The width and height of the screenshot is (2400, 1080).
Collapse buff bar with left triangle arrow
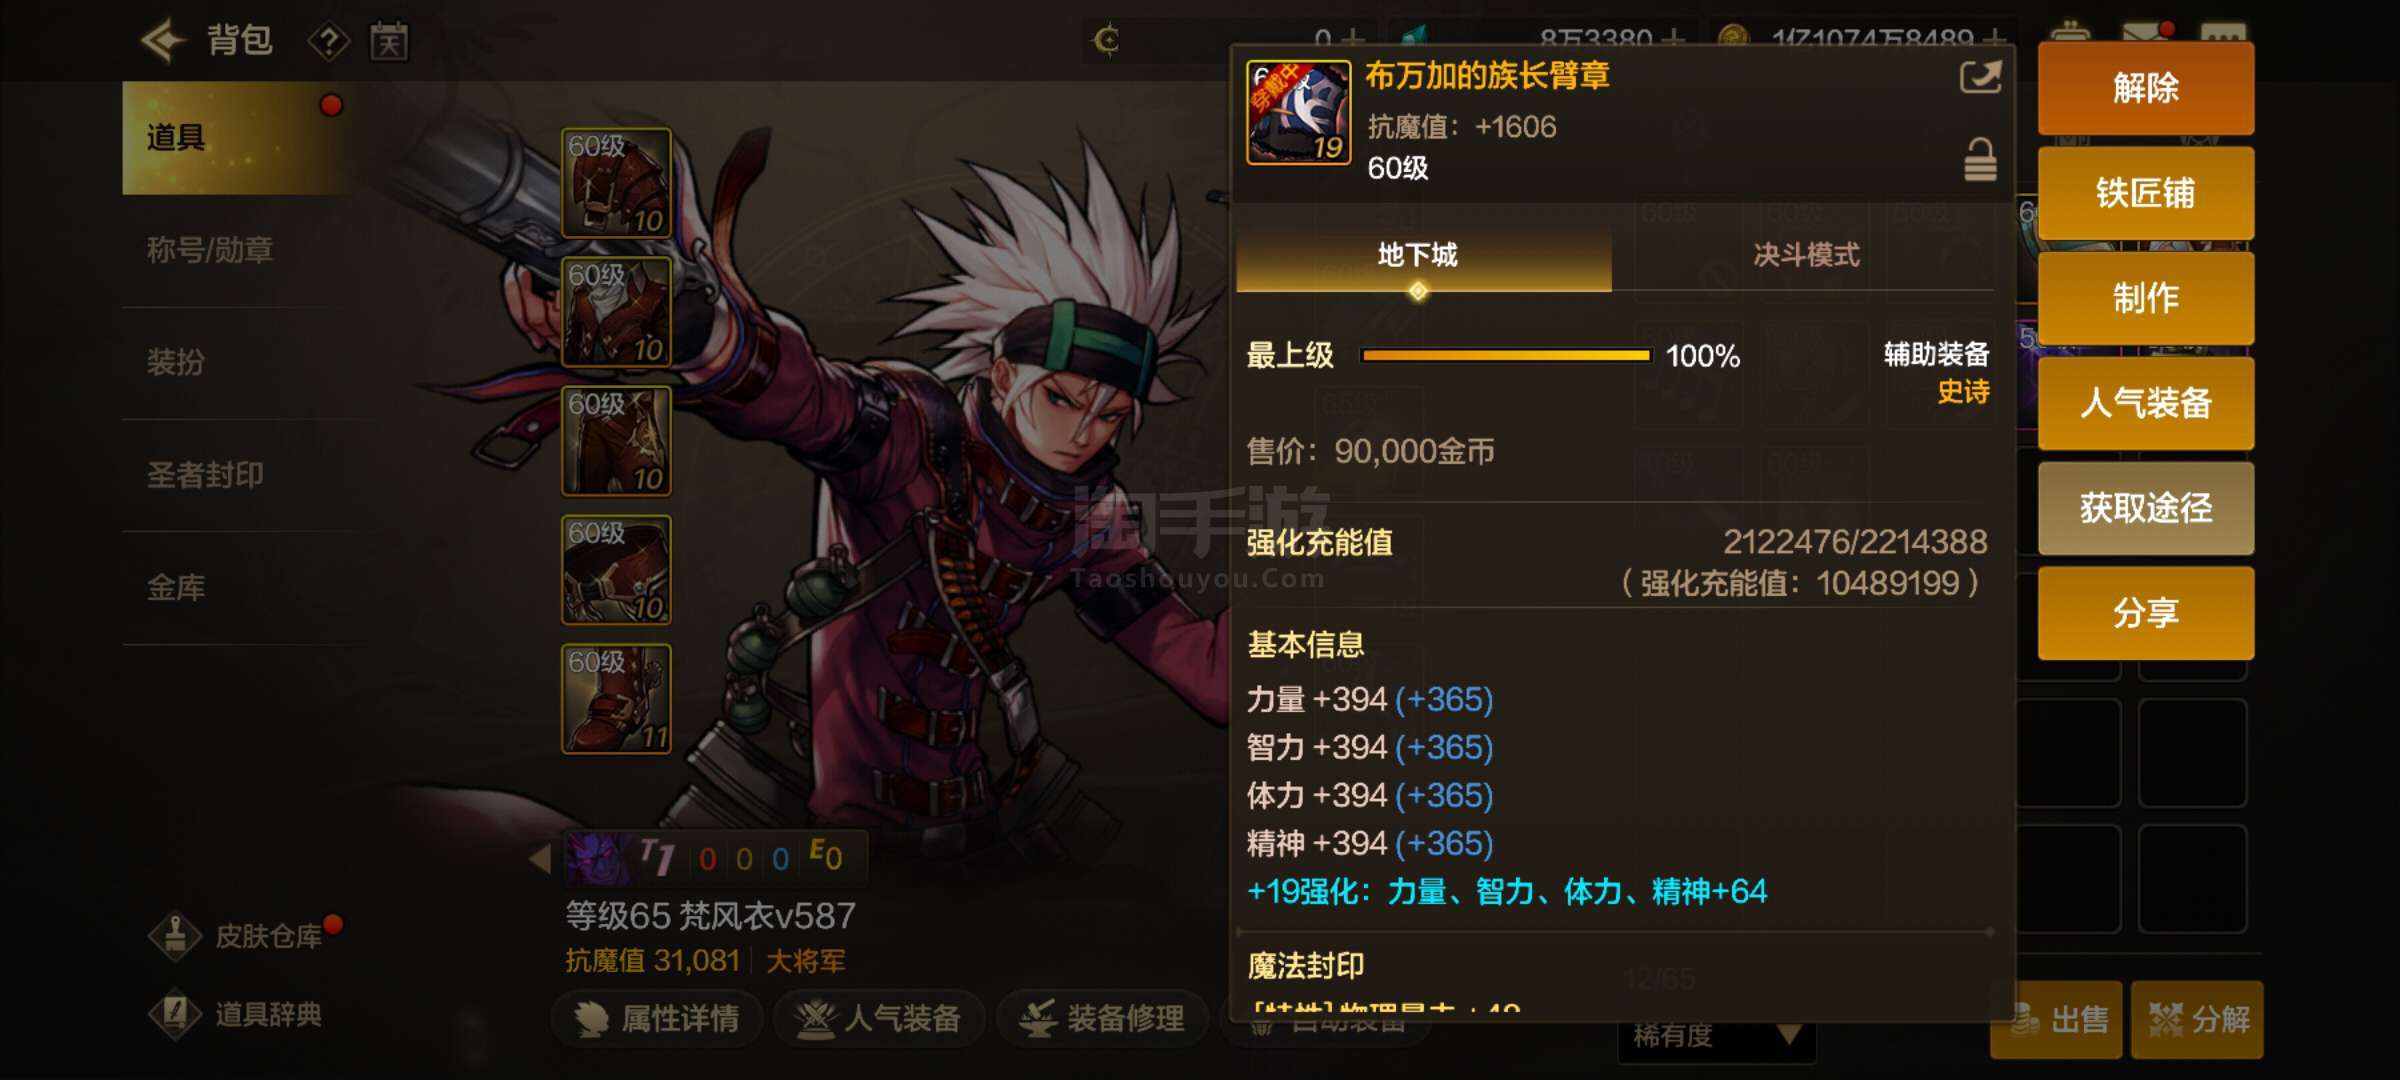(540, 858)
